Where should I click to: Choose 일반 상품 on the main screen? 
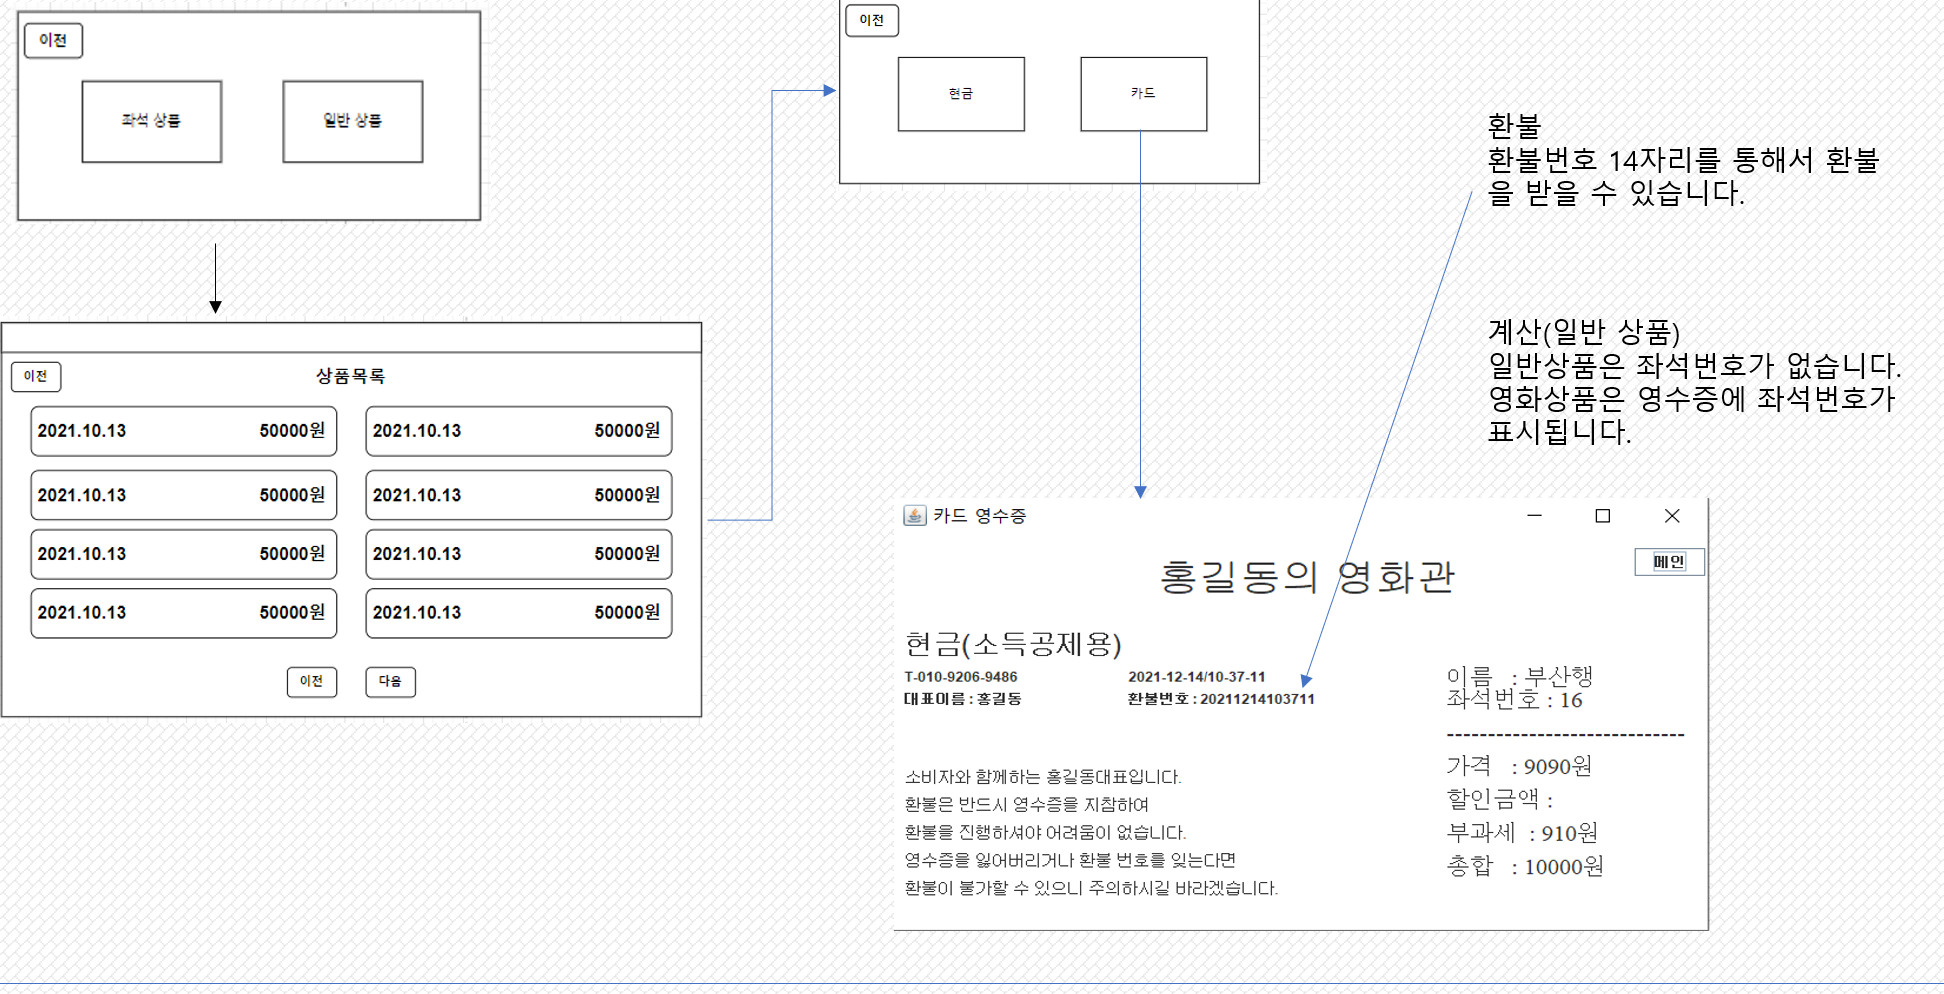tap(352, 121)
